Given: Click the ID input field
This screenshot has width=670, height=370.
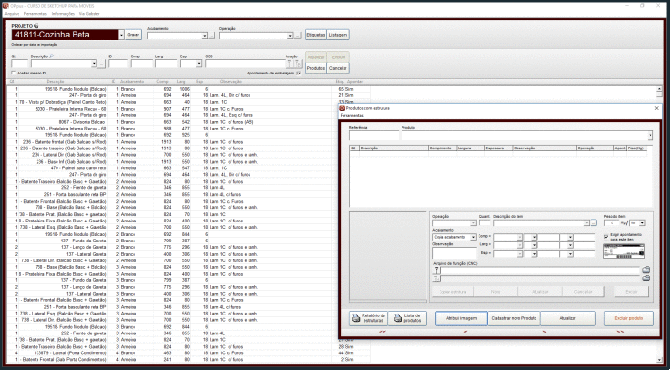Looking at the screenshot, I should coord(118,64).
